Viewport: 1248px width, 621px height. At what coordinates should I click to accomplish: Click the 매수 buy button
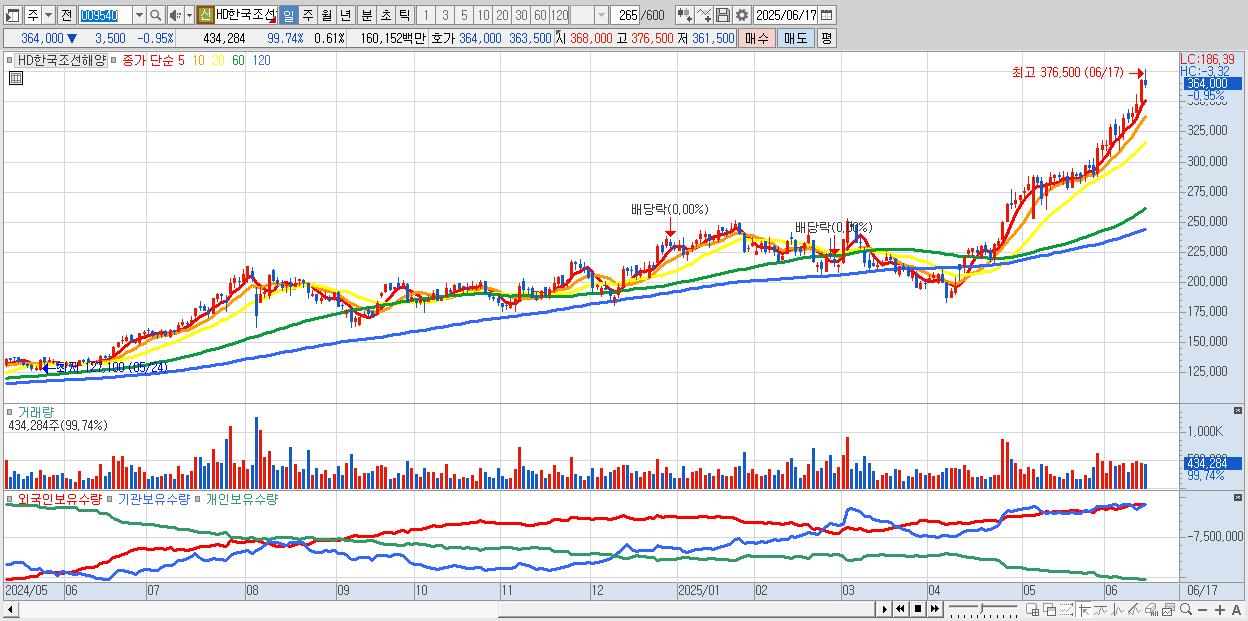point(757,38)
